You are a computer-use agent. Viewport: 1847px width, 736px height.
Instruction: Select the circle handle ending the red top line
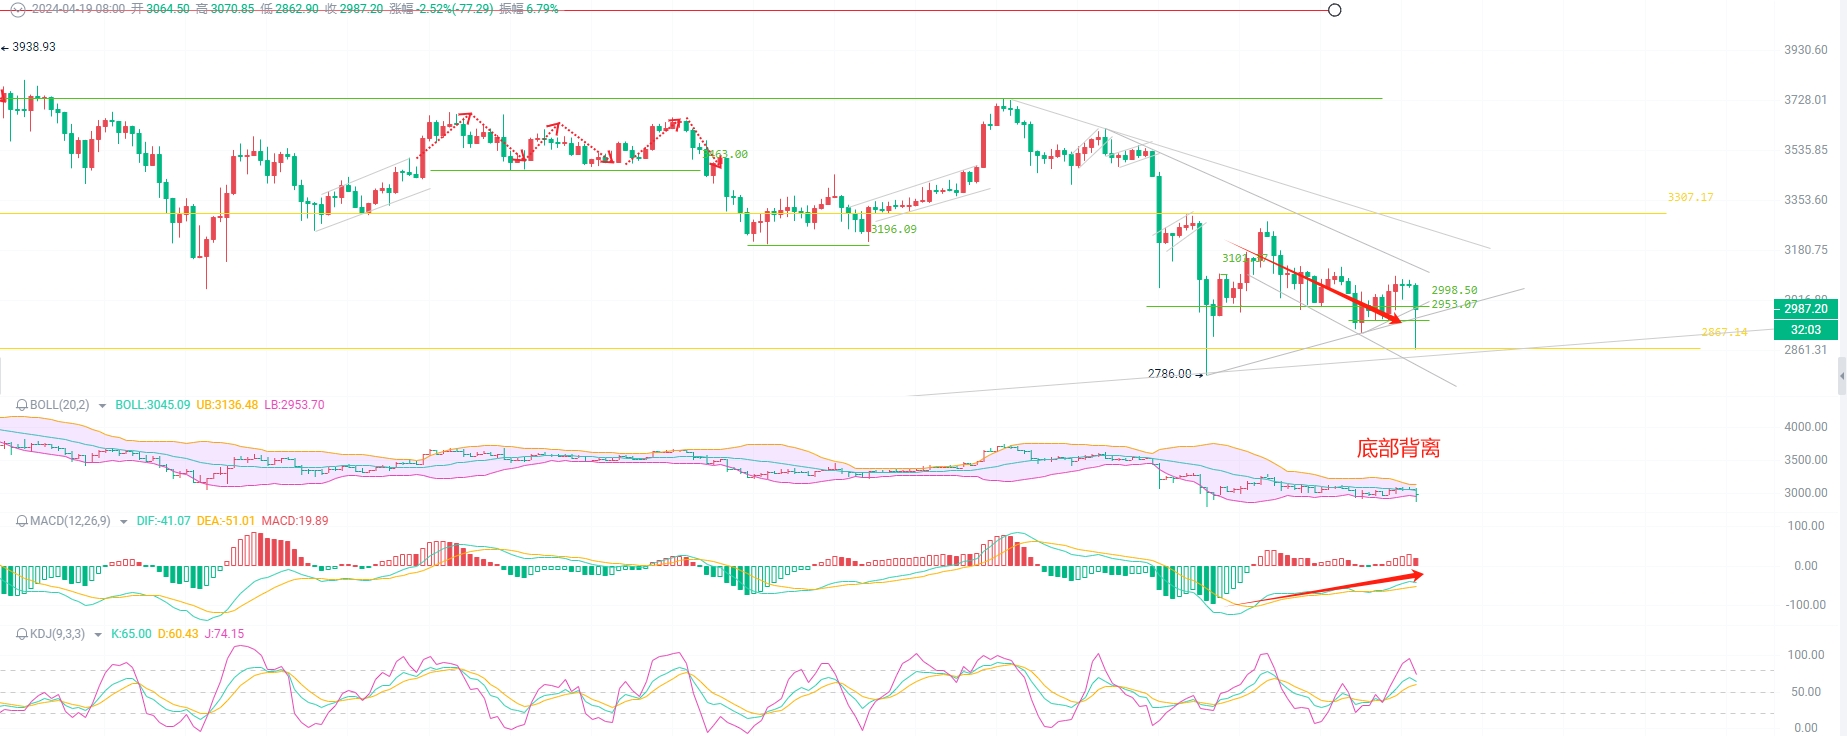coord(1334,10)
